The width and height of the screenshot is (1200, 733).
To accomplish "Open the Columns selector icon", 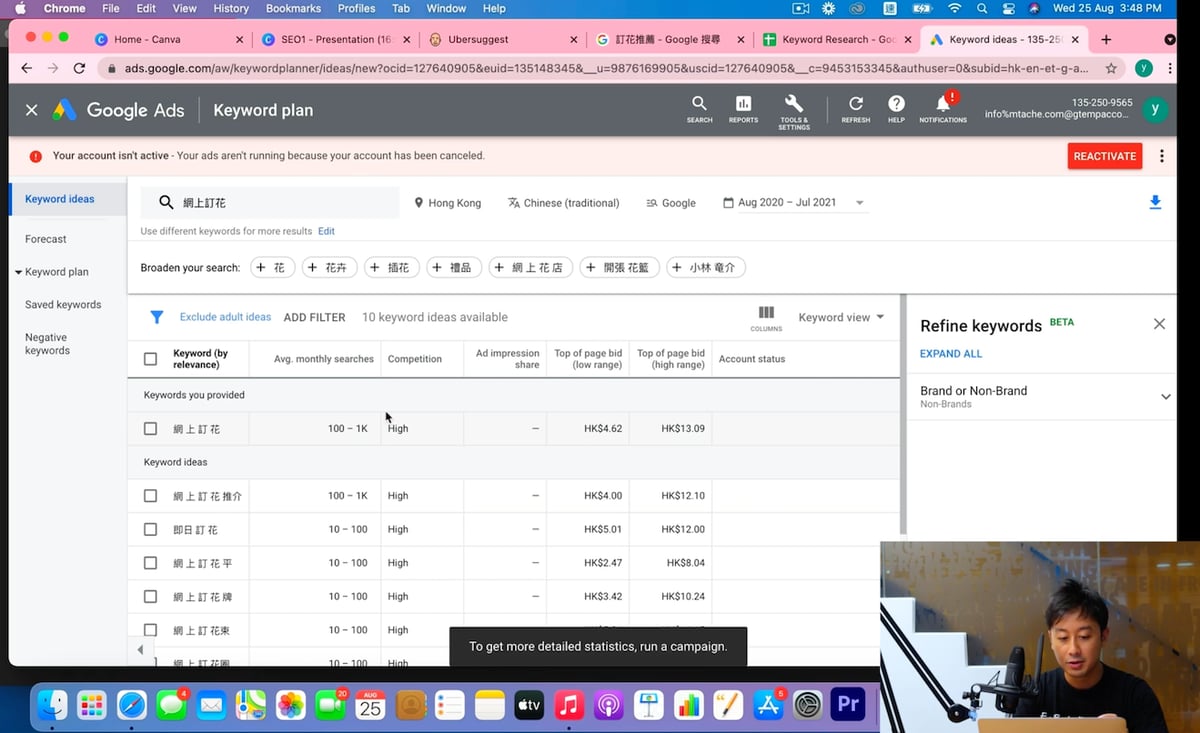I will tap(766, 314).
